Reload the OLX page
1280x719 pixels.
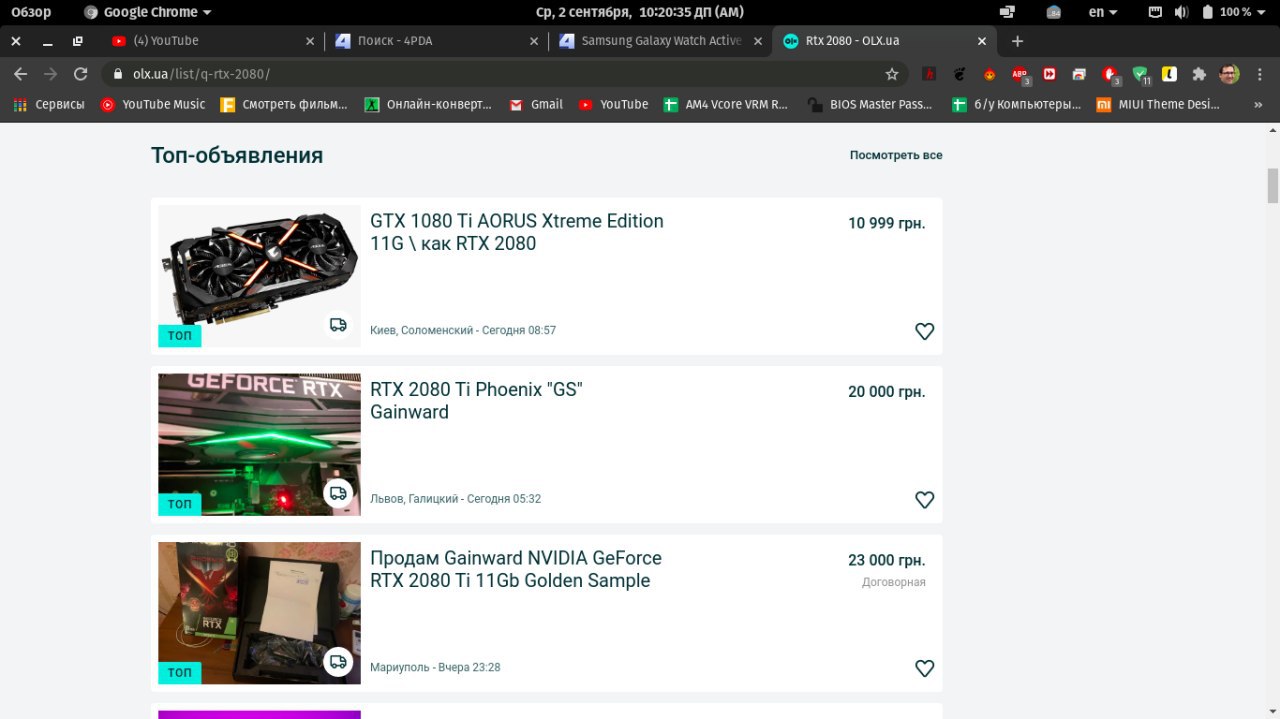tap(81, 74)
